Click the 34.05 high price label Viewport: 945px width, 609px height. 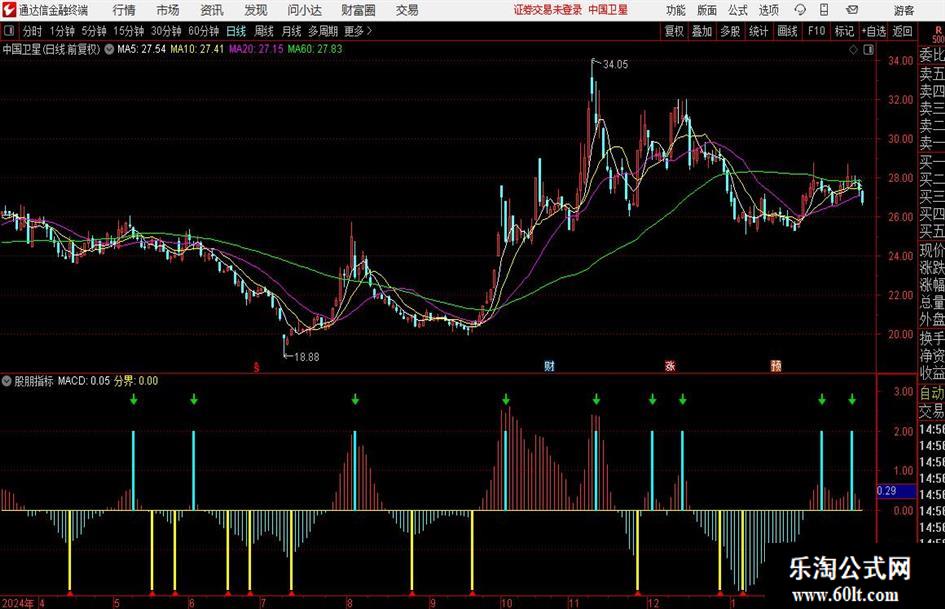(x=615, y=65)
